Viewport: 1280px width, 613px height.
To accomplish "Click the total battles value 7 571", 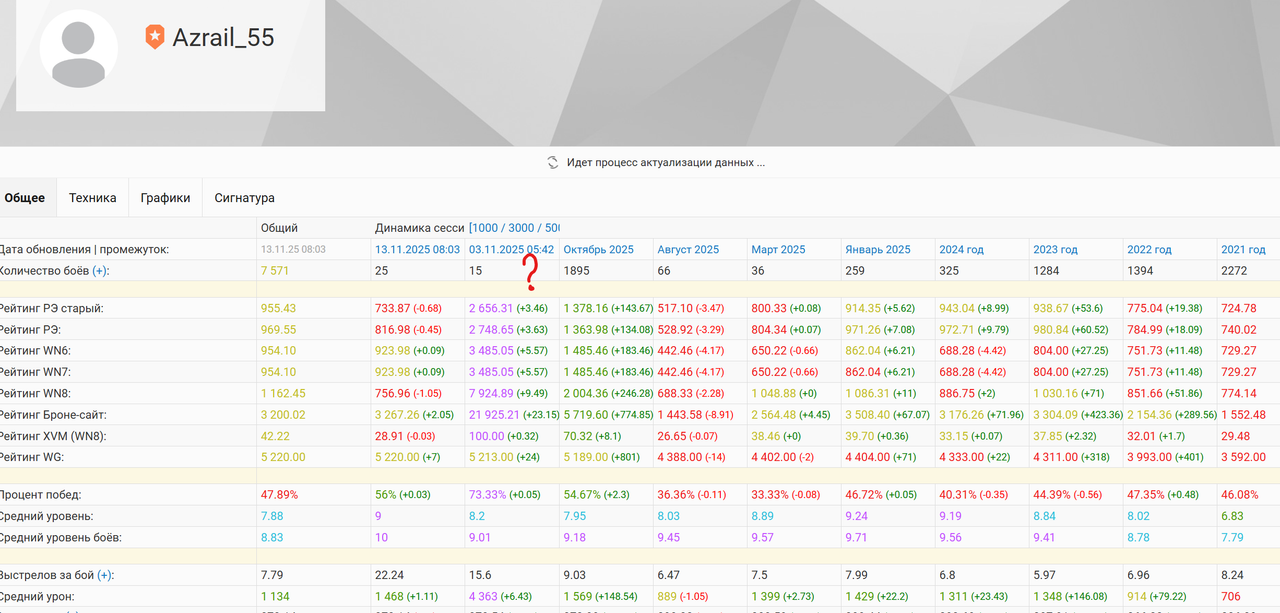I will point(276,271).
